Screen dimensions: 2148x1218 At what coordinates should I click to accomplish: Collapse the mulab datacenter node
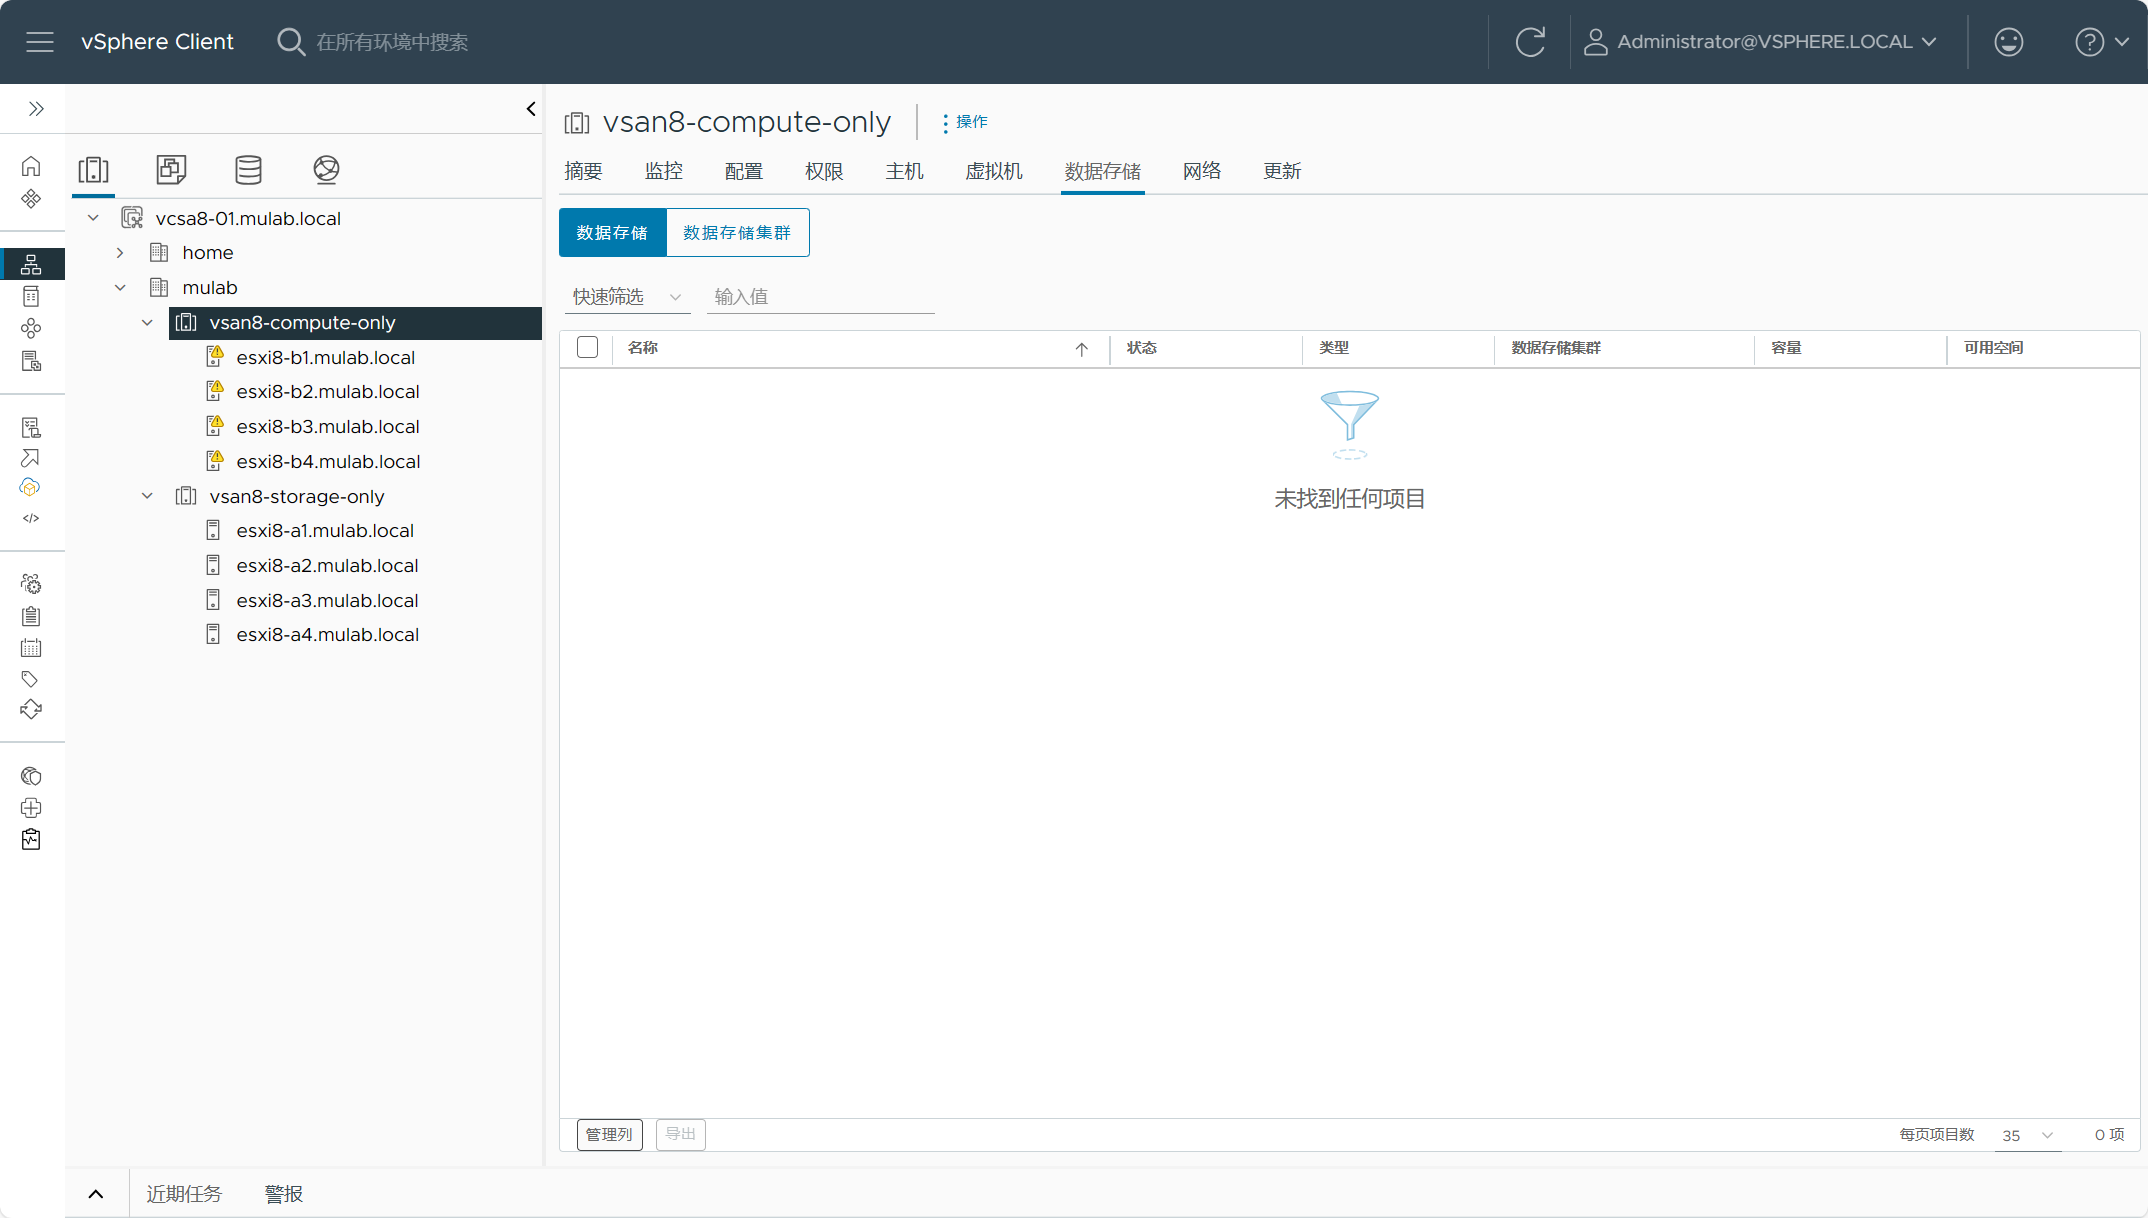click(120, 288)
